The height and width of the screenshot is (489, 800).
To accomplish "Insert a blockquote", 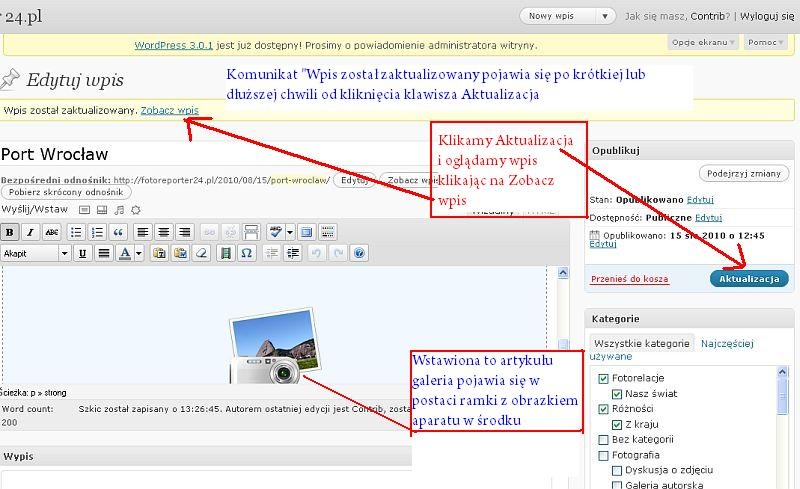I will [x=119, y=232].
